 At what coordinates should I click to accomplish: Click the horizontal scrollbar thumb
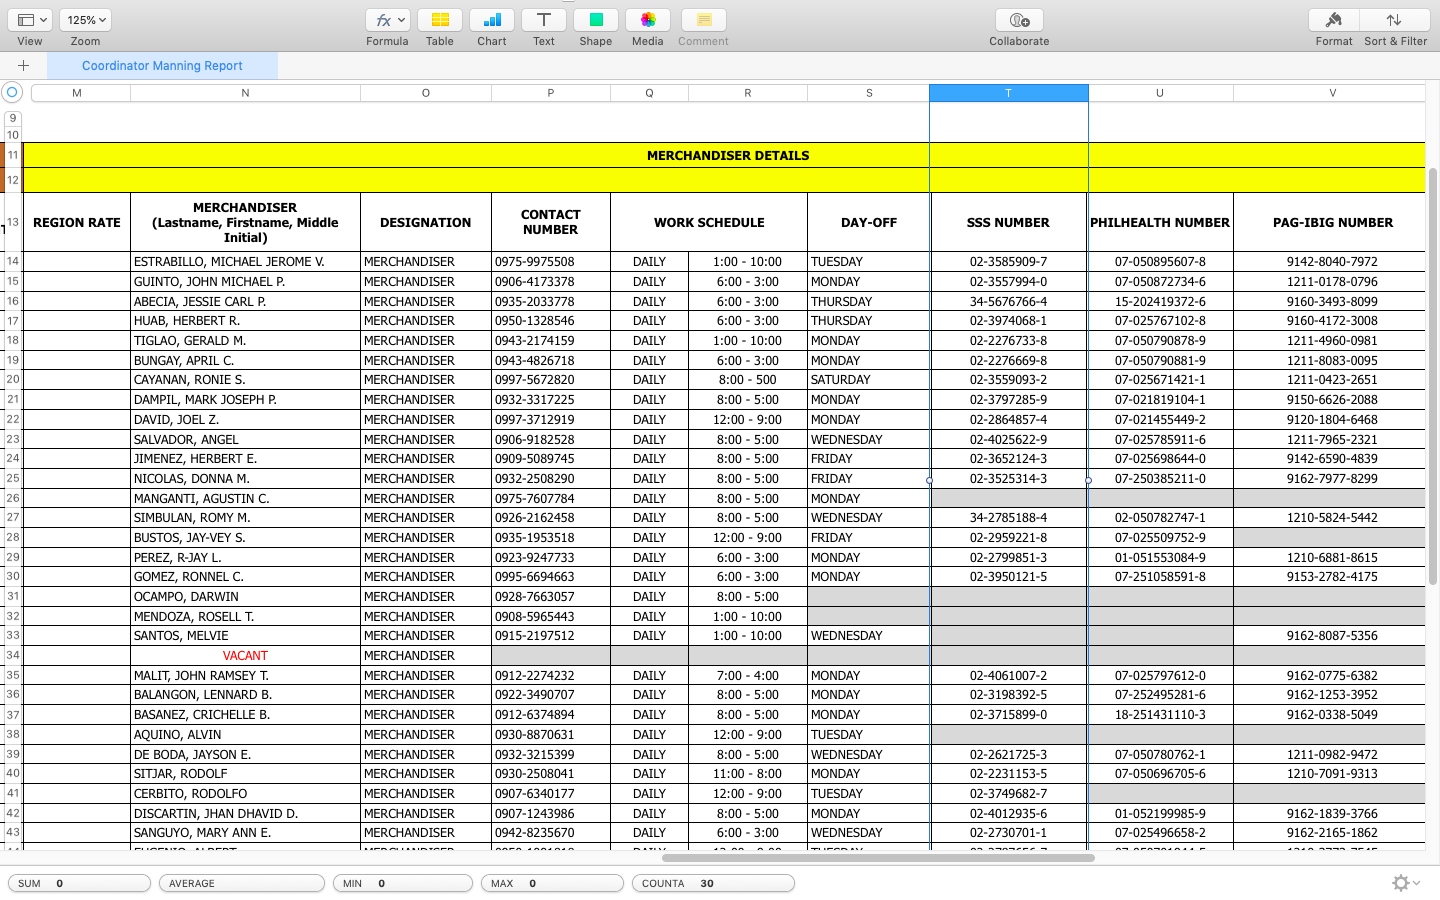click(x=878, y=857)
